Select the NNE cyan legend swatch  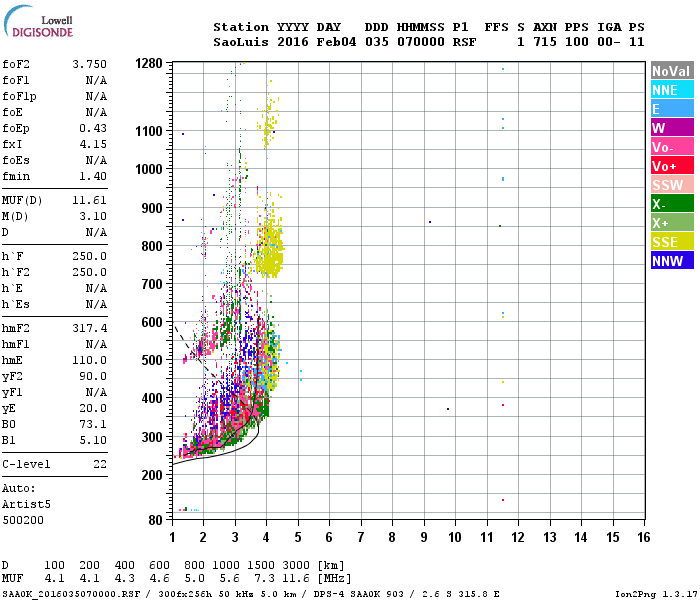pyautogui.click(x=672, y=90)
